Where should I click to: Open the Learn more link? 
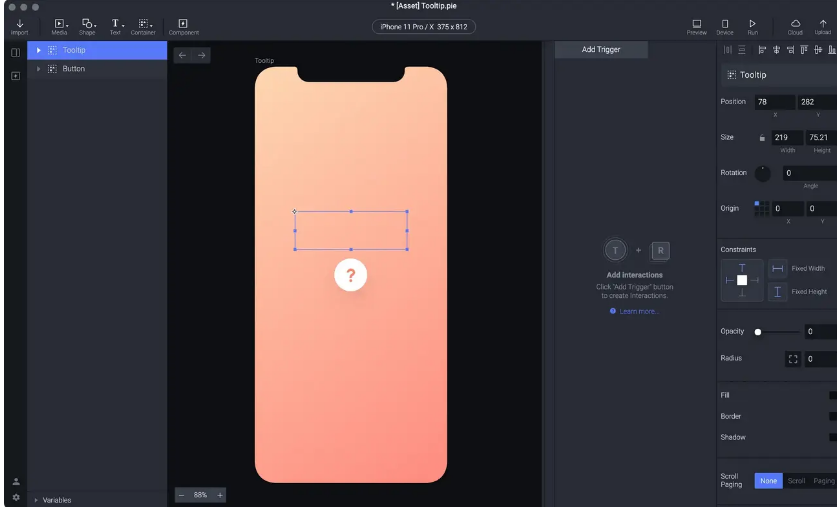pyautogui.click(x=639, y=312)
